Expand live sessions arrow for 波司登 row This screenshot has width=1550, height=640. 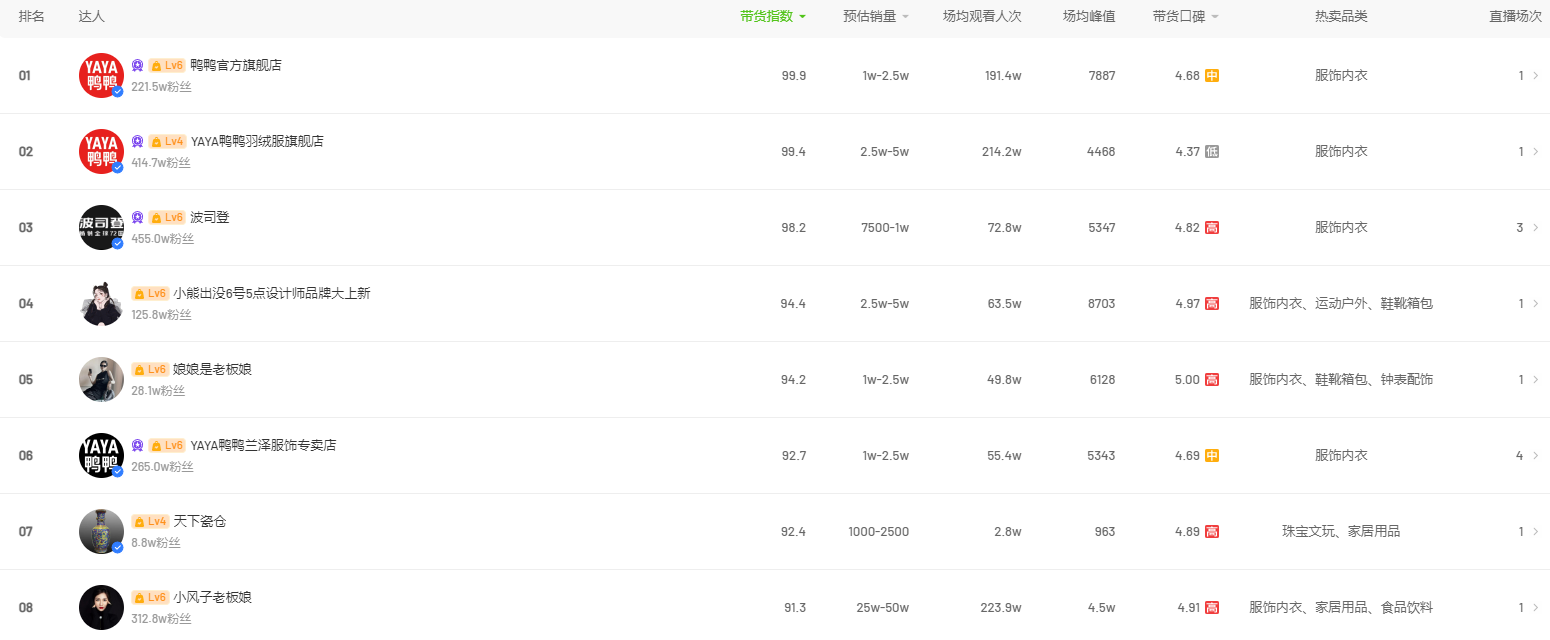(1535, 227)
